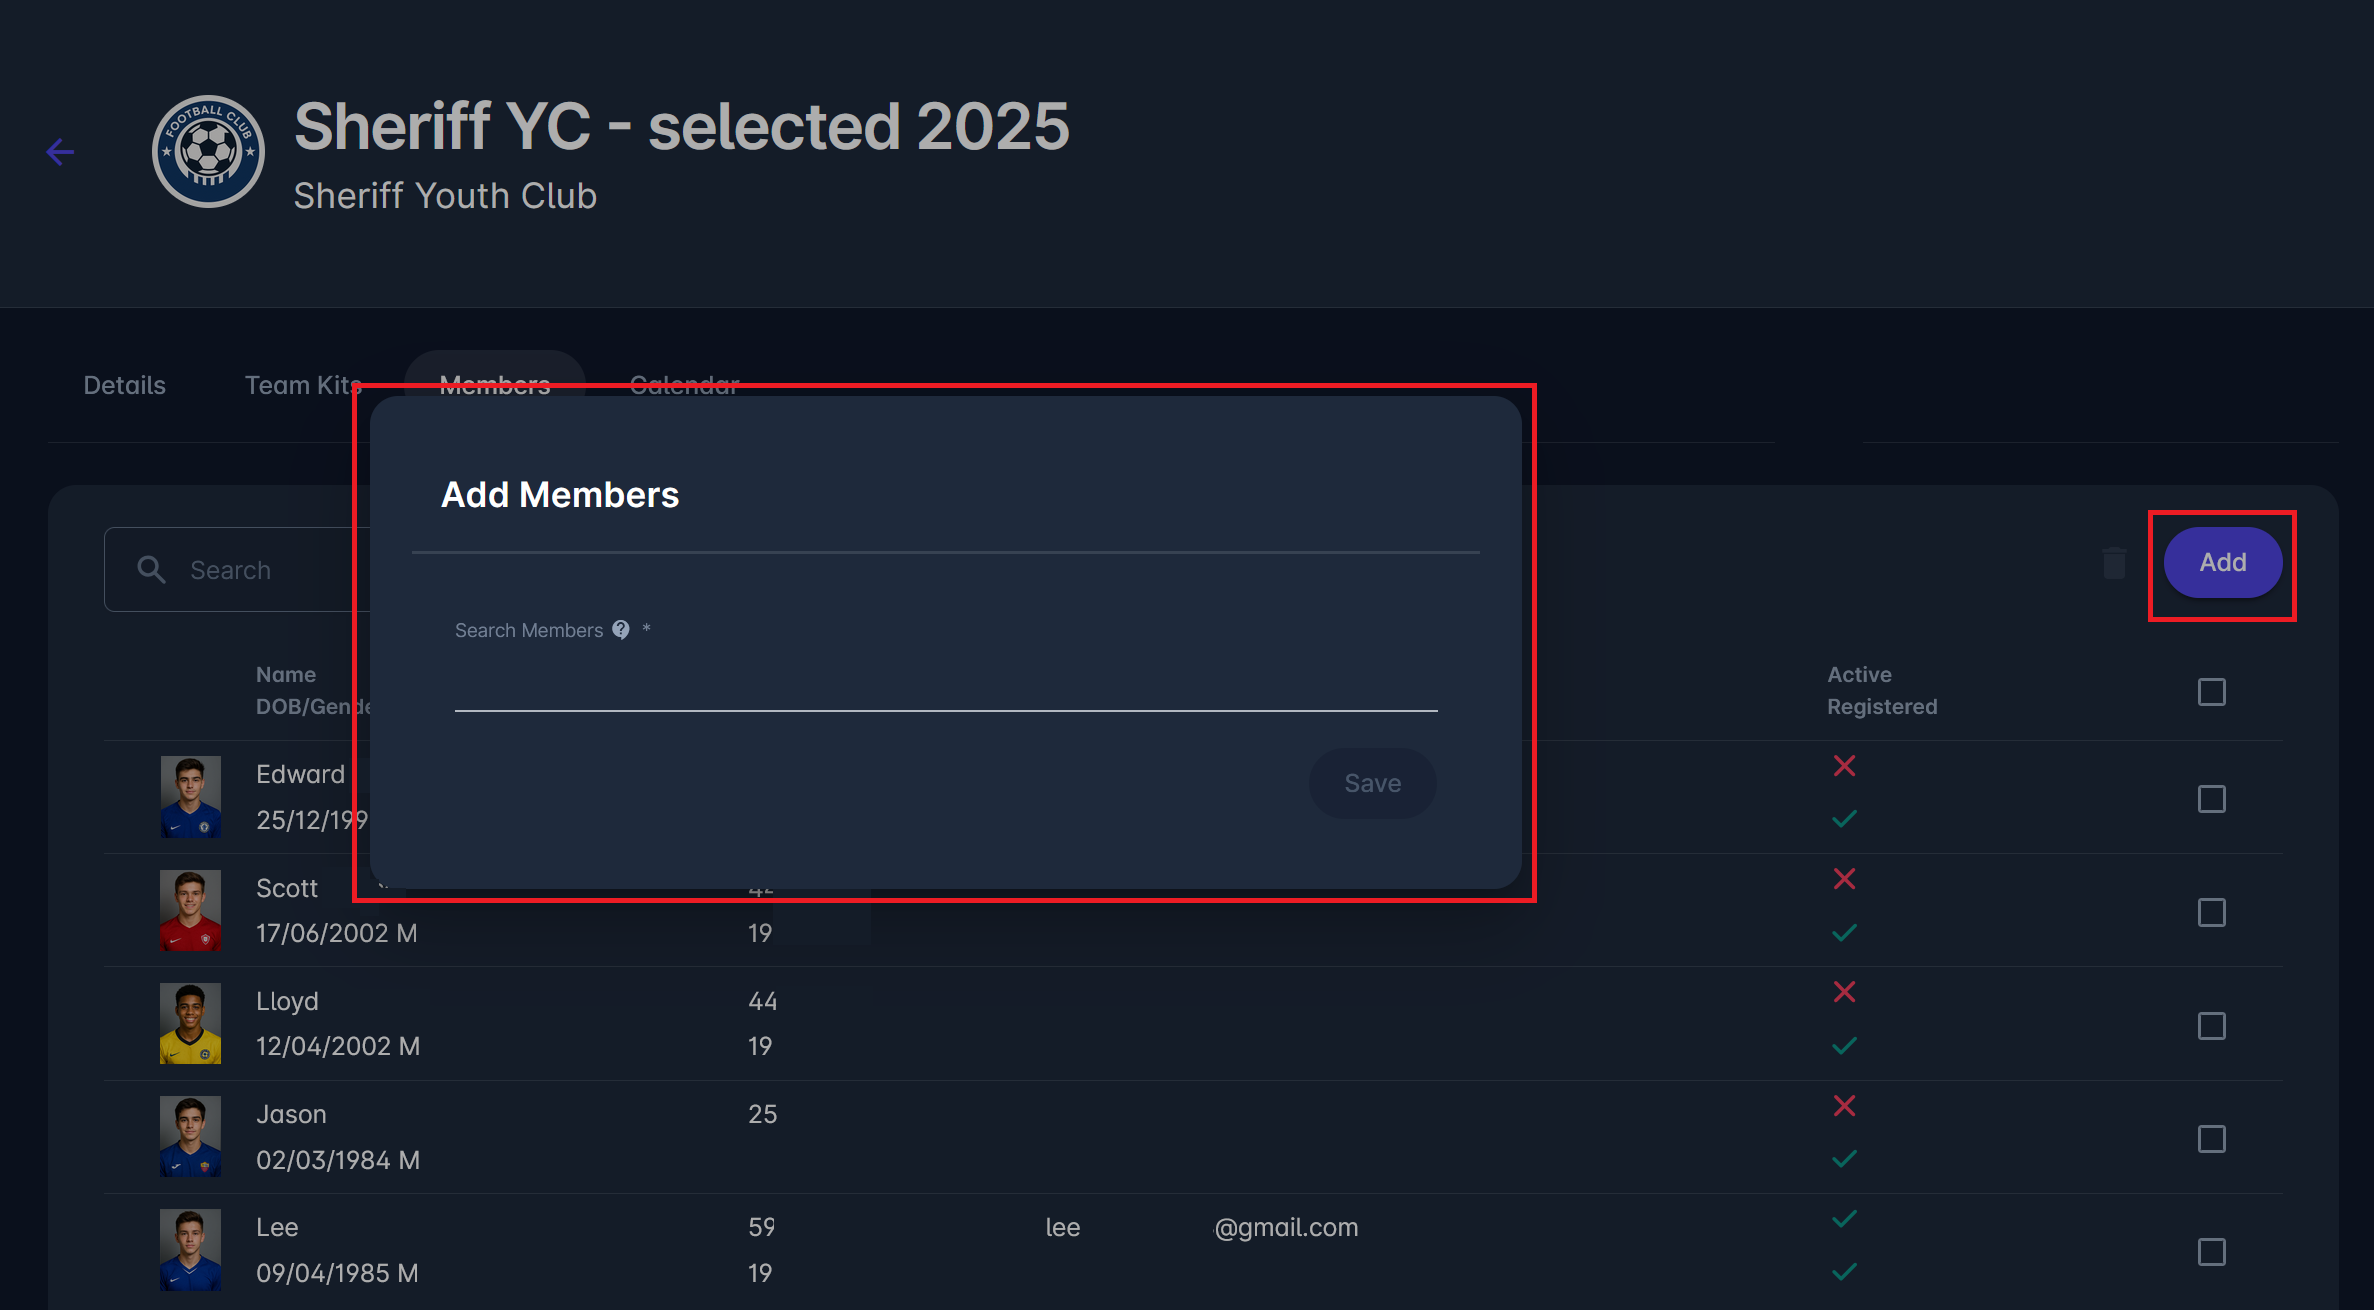The width and height of the screenshot is (2374, 1310).
Task: Focus the Search Members input field
Action: pyautogui.click(x=945, y=685)
